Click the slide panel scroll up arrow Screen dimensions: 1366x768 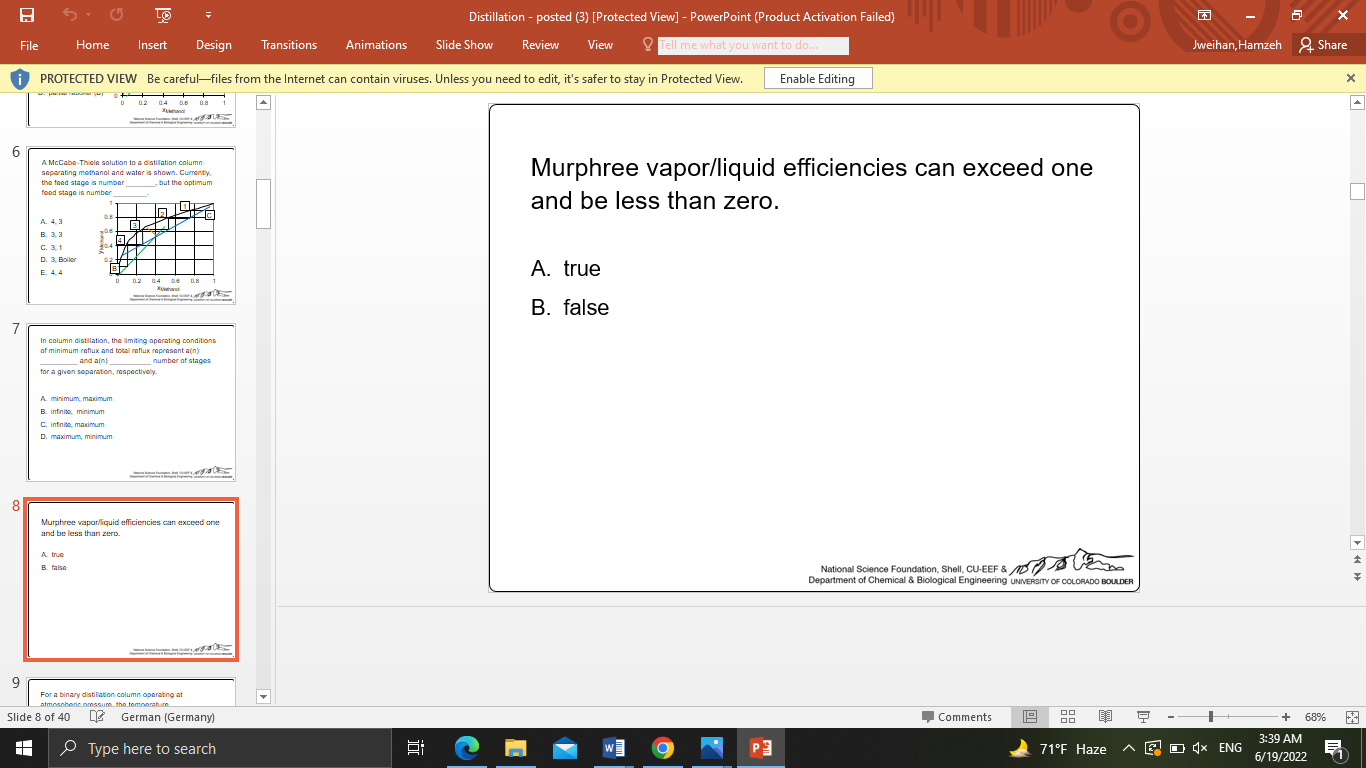point(264,102)
